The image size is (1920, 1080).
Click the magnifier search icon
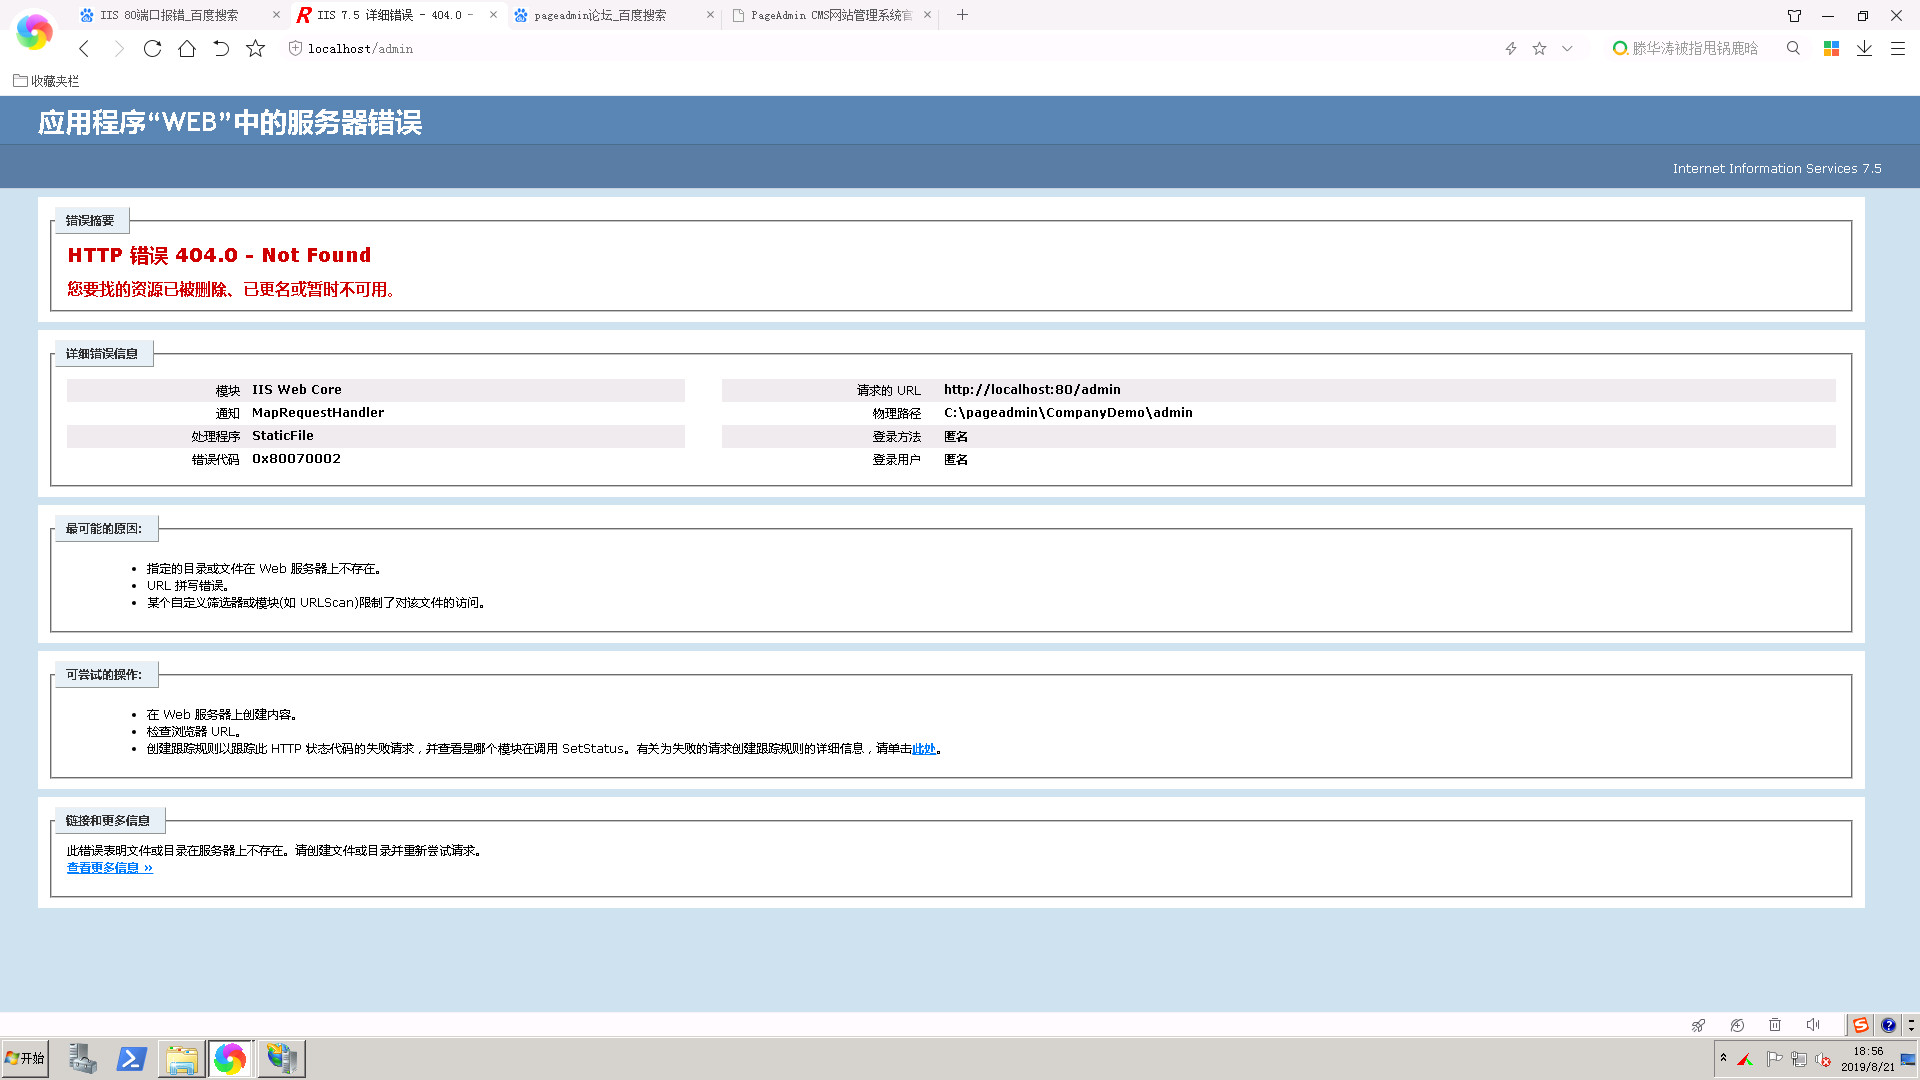tap(1793, 48)
